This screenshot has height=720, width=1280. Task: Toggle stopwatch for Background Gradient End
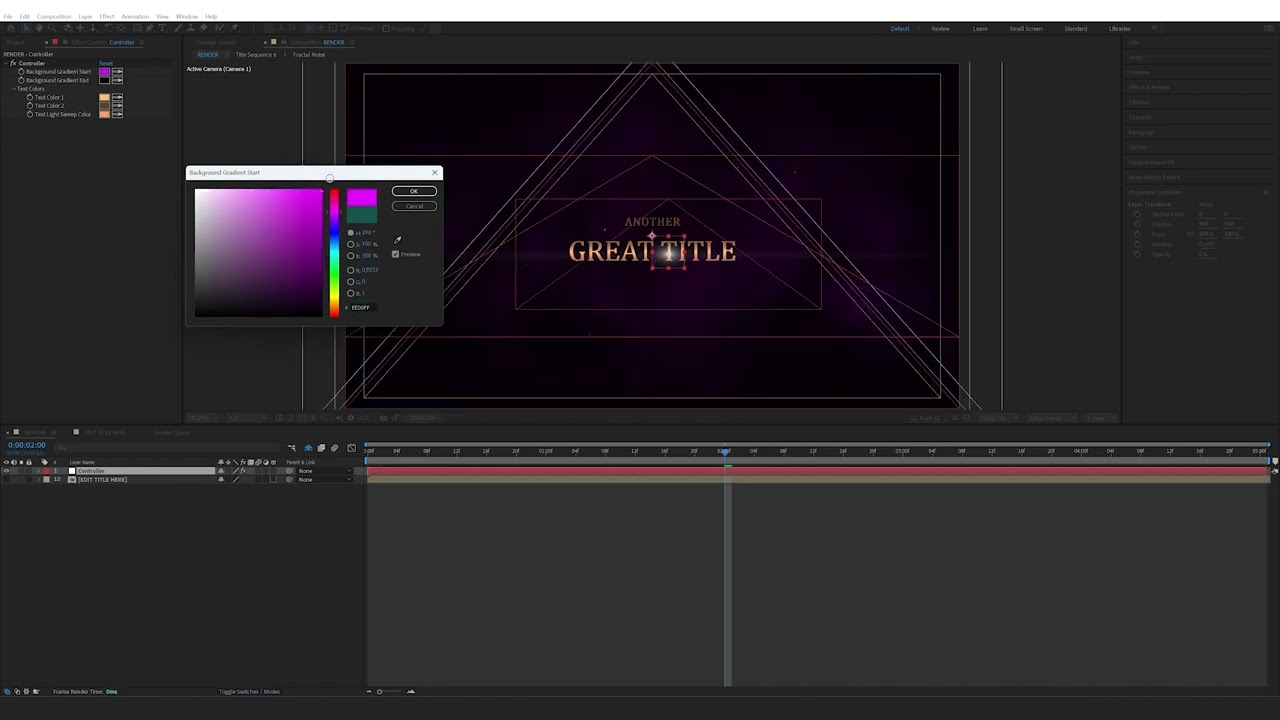click(21, 80)
